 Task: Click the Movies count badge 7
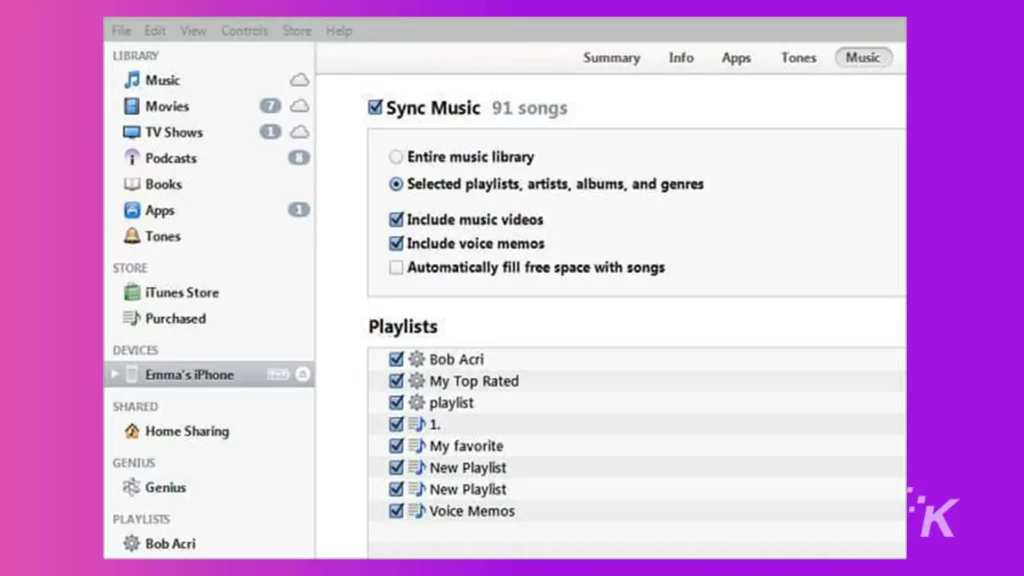[270, 106]
